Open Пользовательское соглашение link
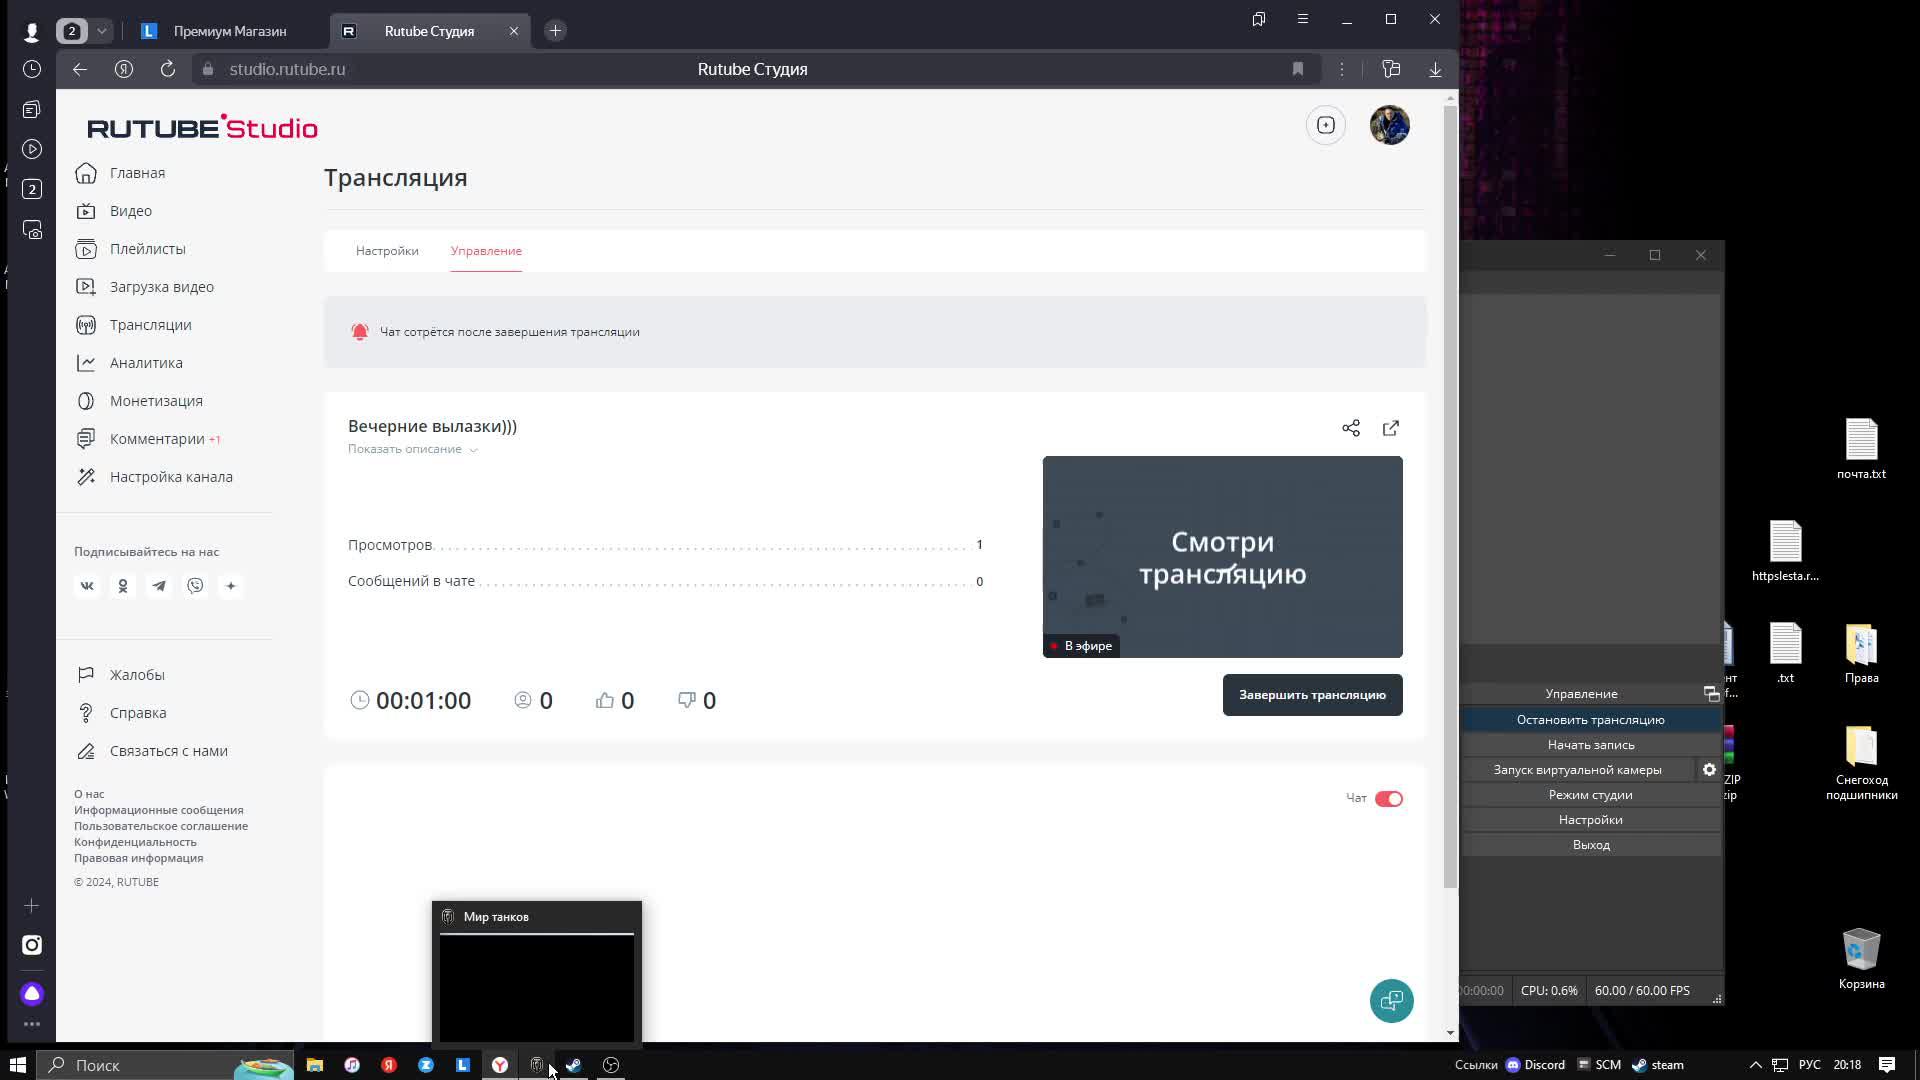The width and height of the screenshot is (1920, 1080). point(161,826)
